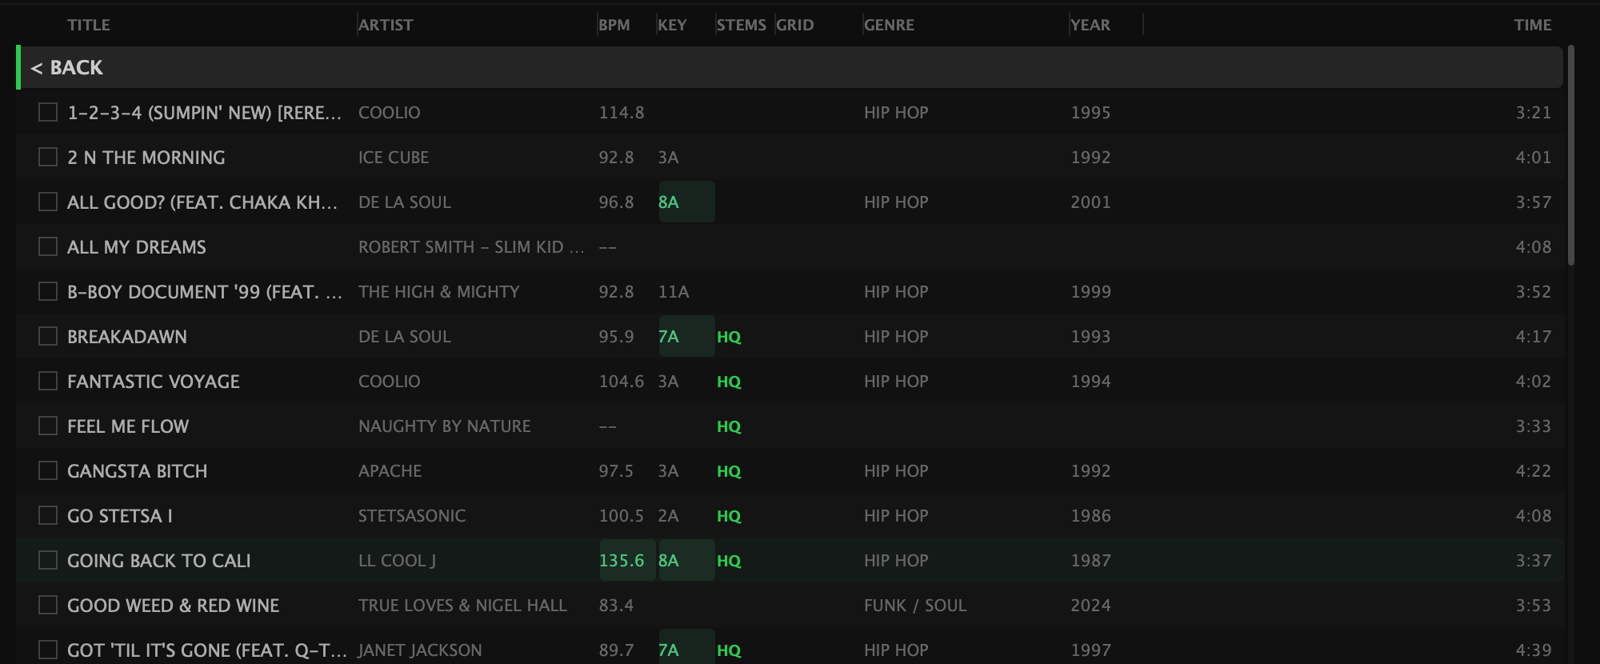
Task: Click the 2024 year cell
Action: tap(1091, 605)
